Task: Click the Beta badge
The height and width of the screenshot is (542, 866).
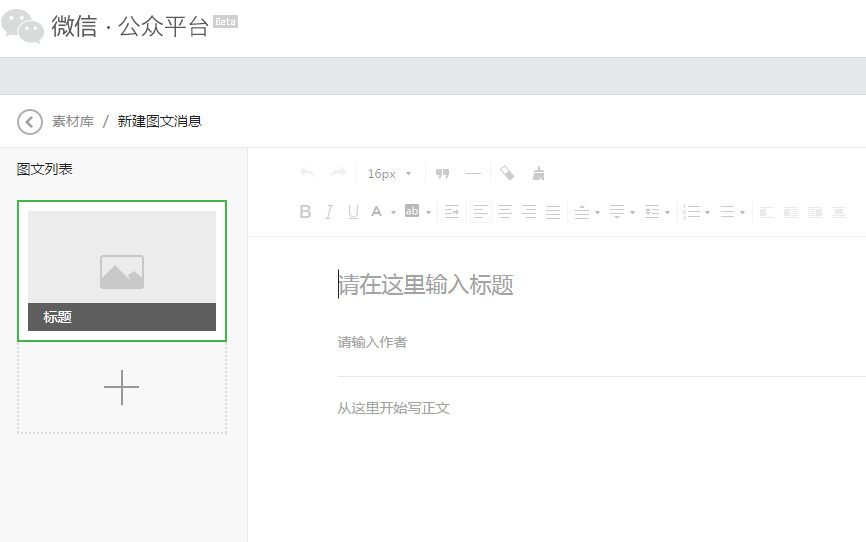Action: tap(225, 22)
